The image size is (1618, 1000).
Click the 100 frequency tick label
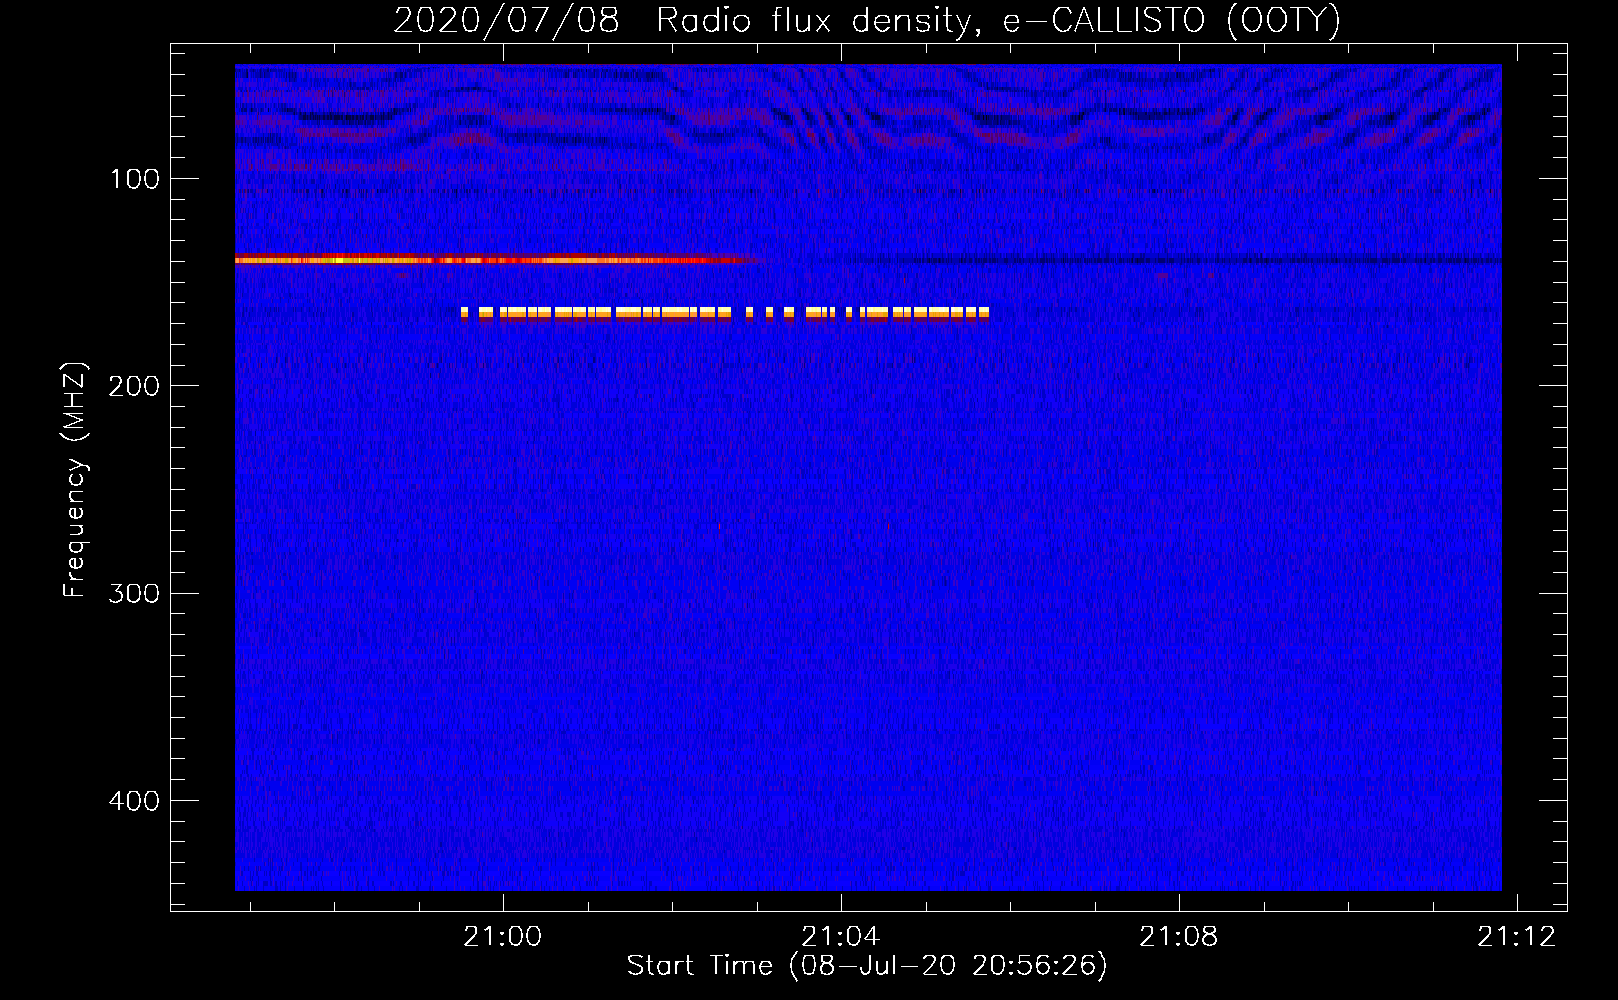pyautogui.click(x=135, y=179)
